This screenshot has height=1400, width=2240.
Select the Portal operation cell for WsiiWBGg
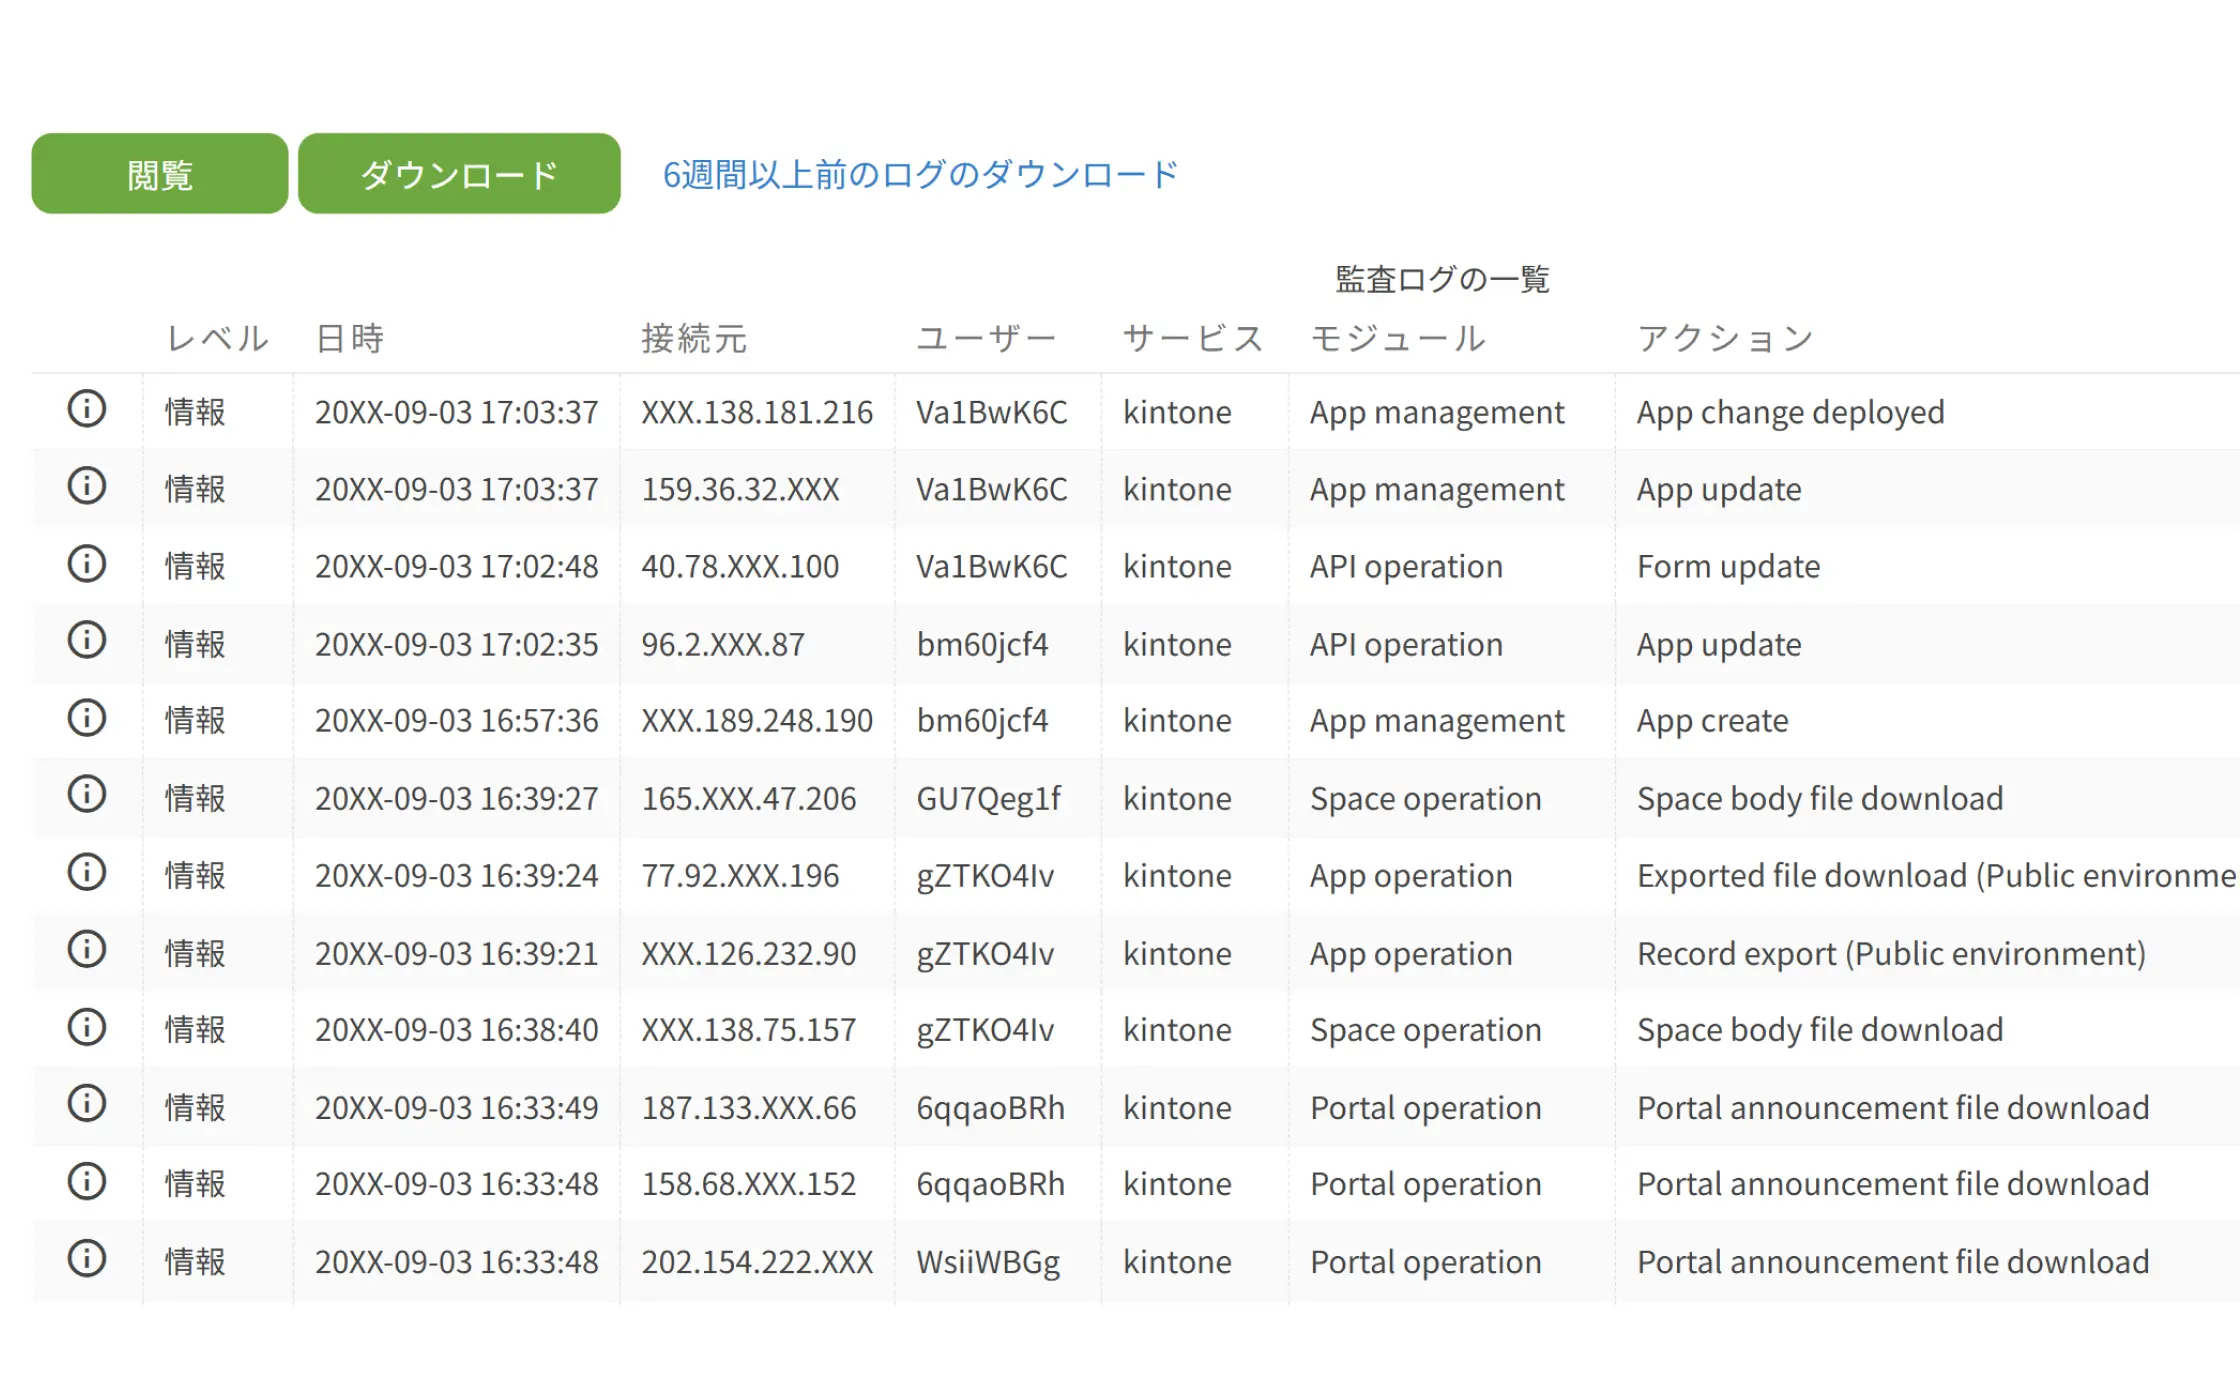tap(1425, 1262)
